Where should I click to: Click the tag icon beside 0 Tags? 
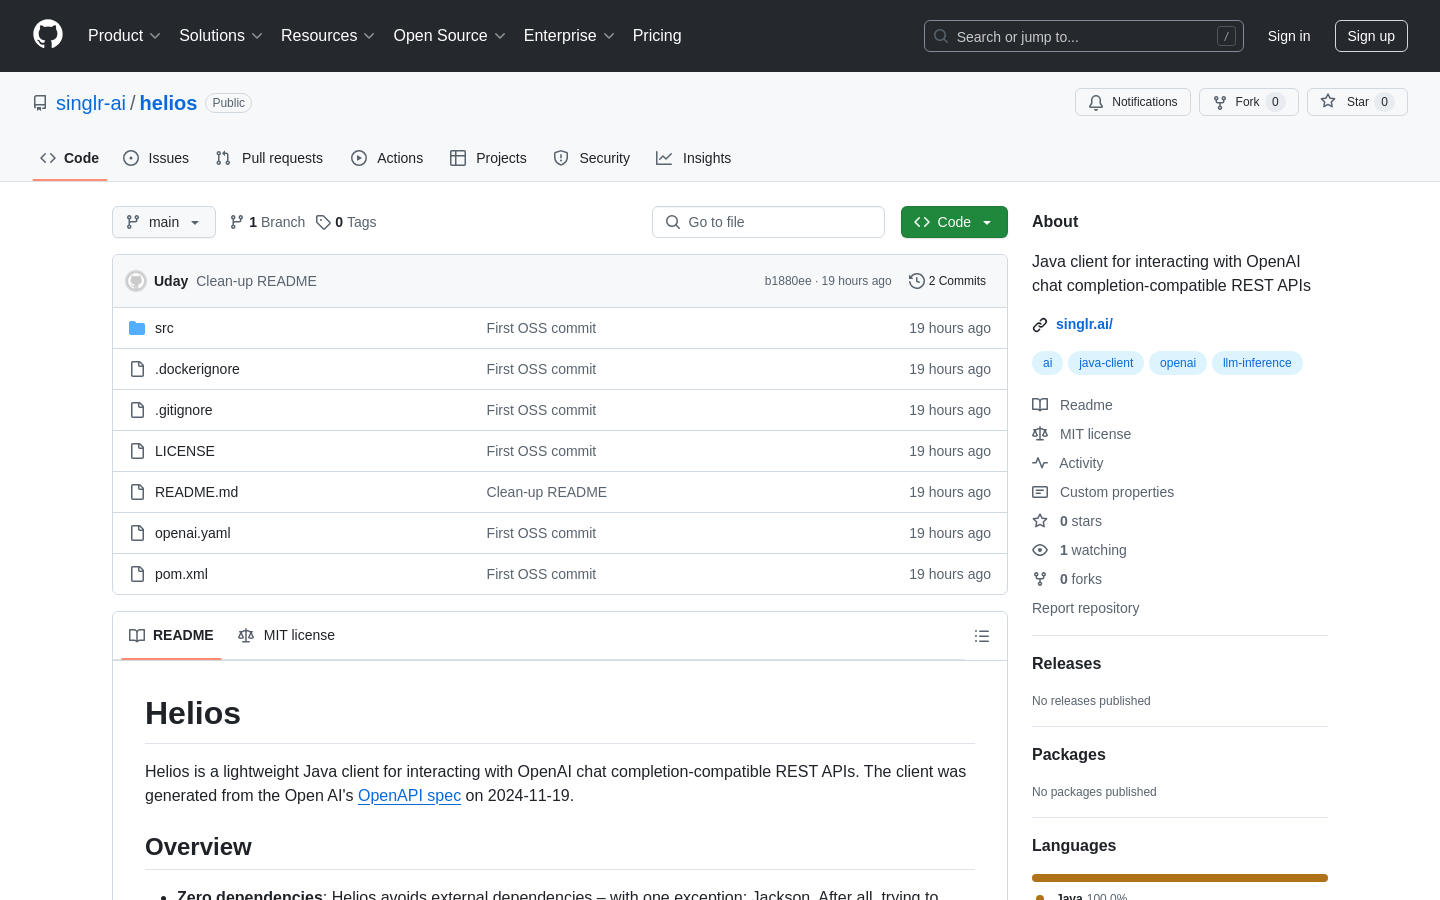[x=323, y=222]
